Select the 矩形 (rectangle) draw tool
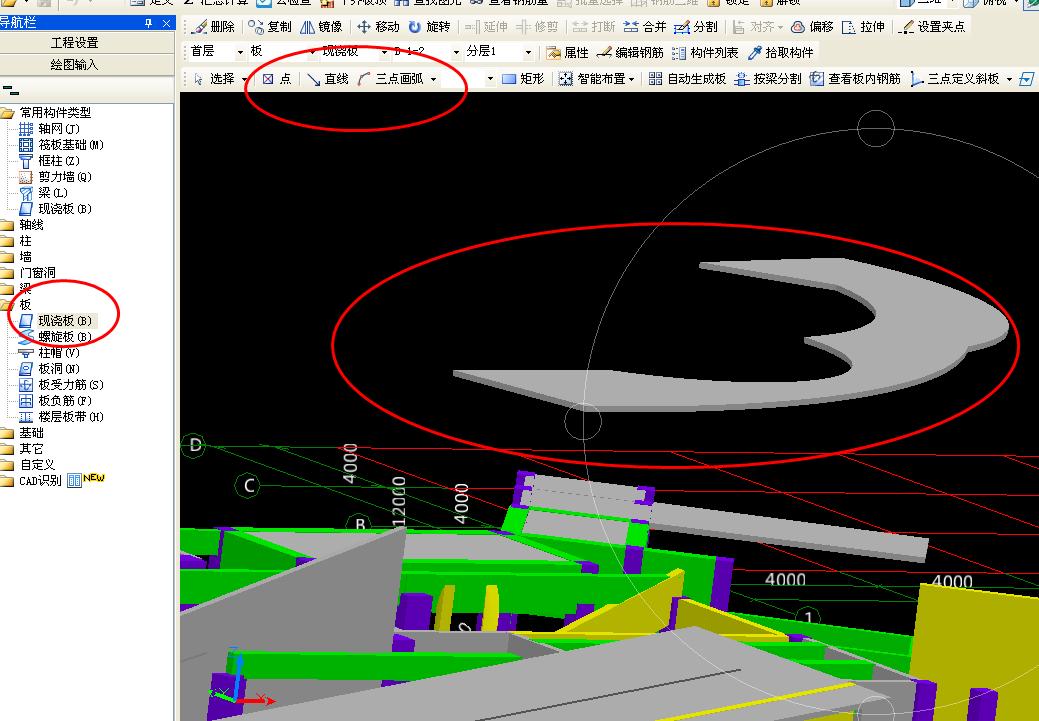This screenshot has height=721, width=1039. pos(523,79)
